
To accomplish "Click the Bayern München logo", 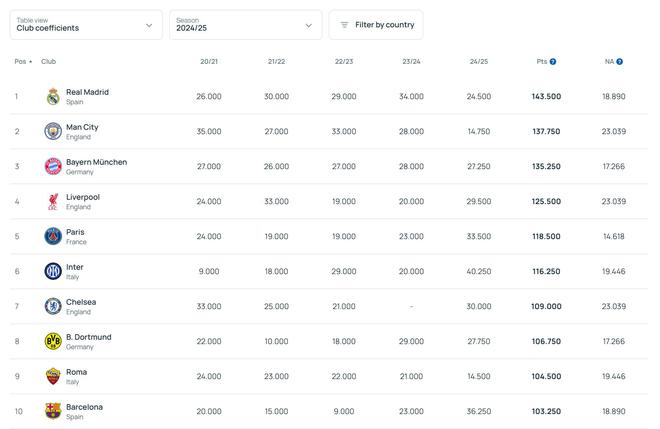I will (x=53, y=167).
